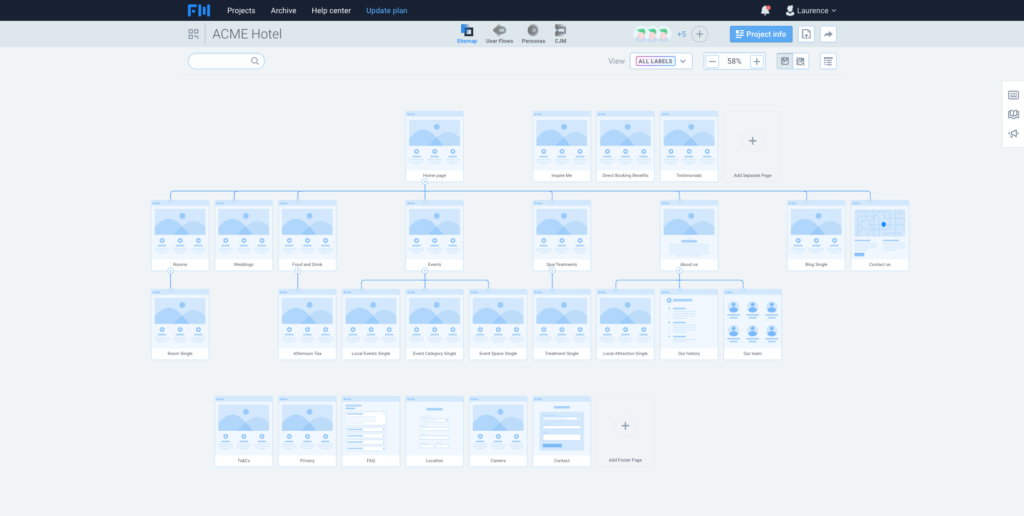This screenshot has width=1024, height=516.
Task: Select the Rooms page card
Action: [180, 235]
